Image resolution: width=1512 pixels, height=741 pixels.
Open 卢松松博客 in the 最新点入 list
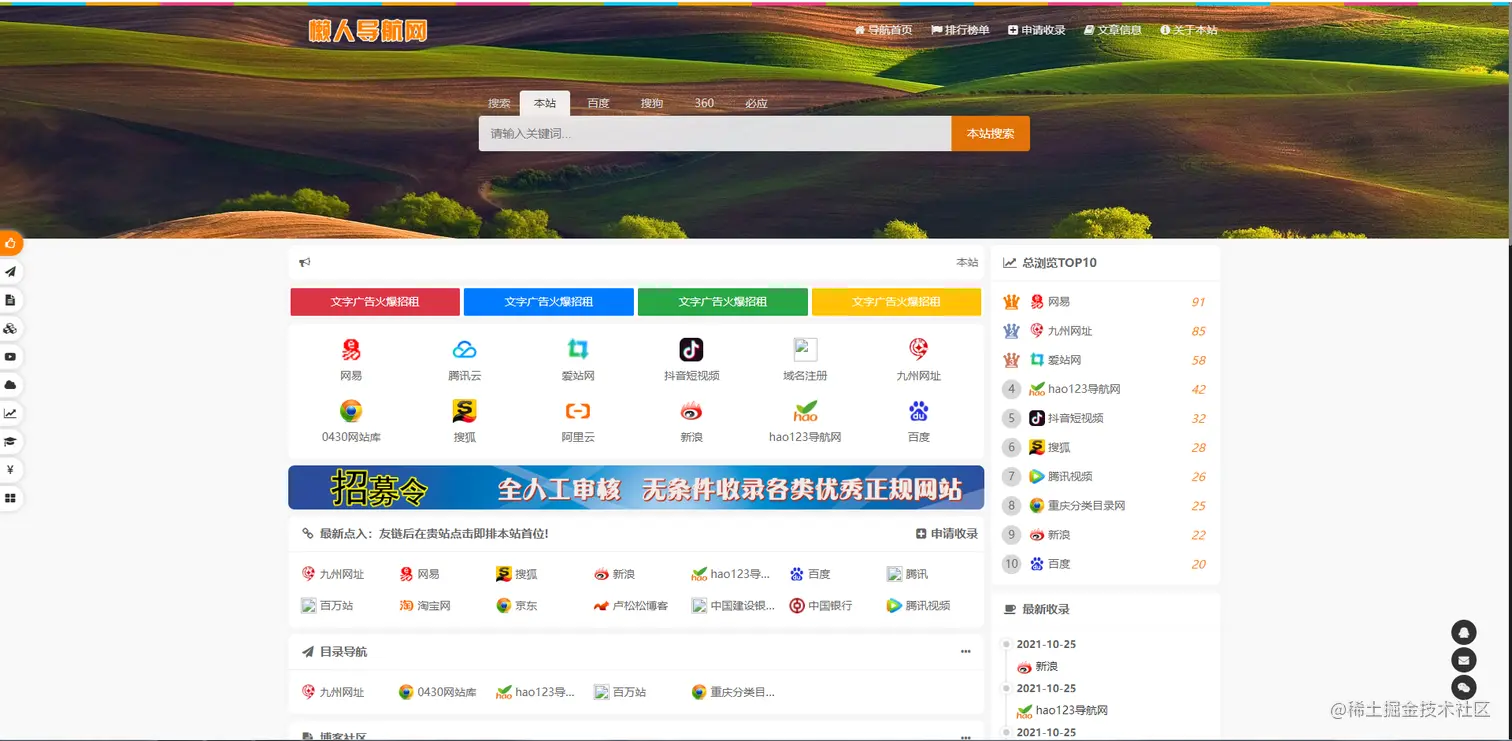tap(631, 605)
